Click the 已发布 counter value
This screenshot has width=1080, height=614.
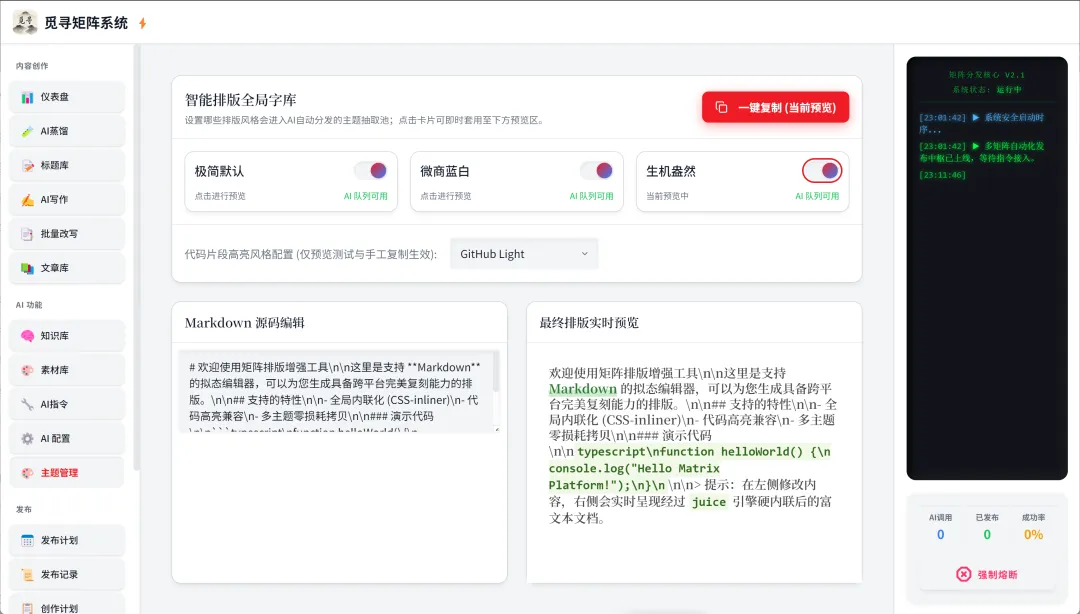[987, 535]
